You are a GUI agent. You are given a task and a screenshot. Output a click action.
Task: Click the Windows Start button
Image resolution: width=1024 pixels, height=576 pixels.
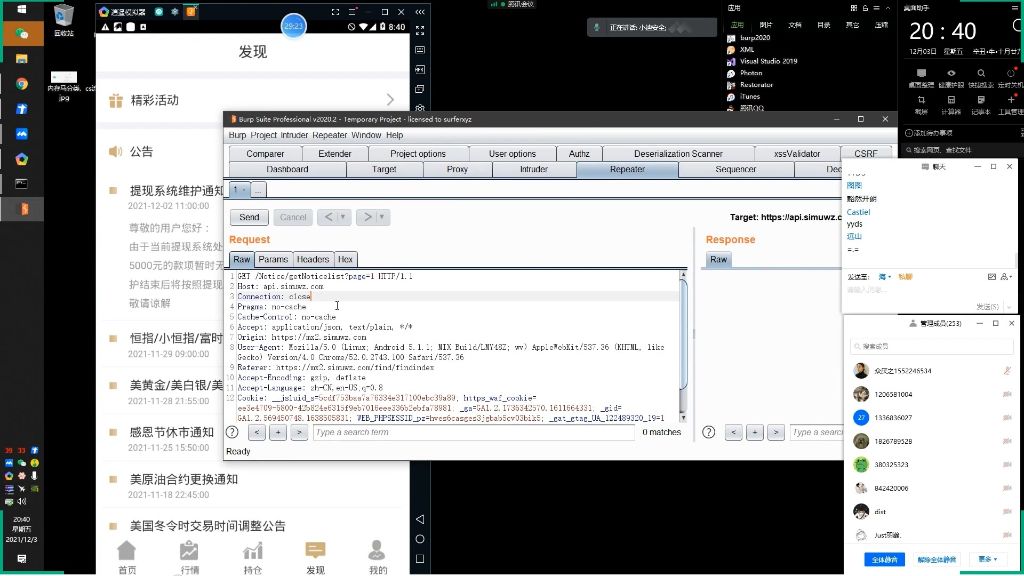click(22, 9)
